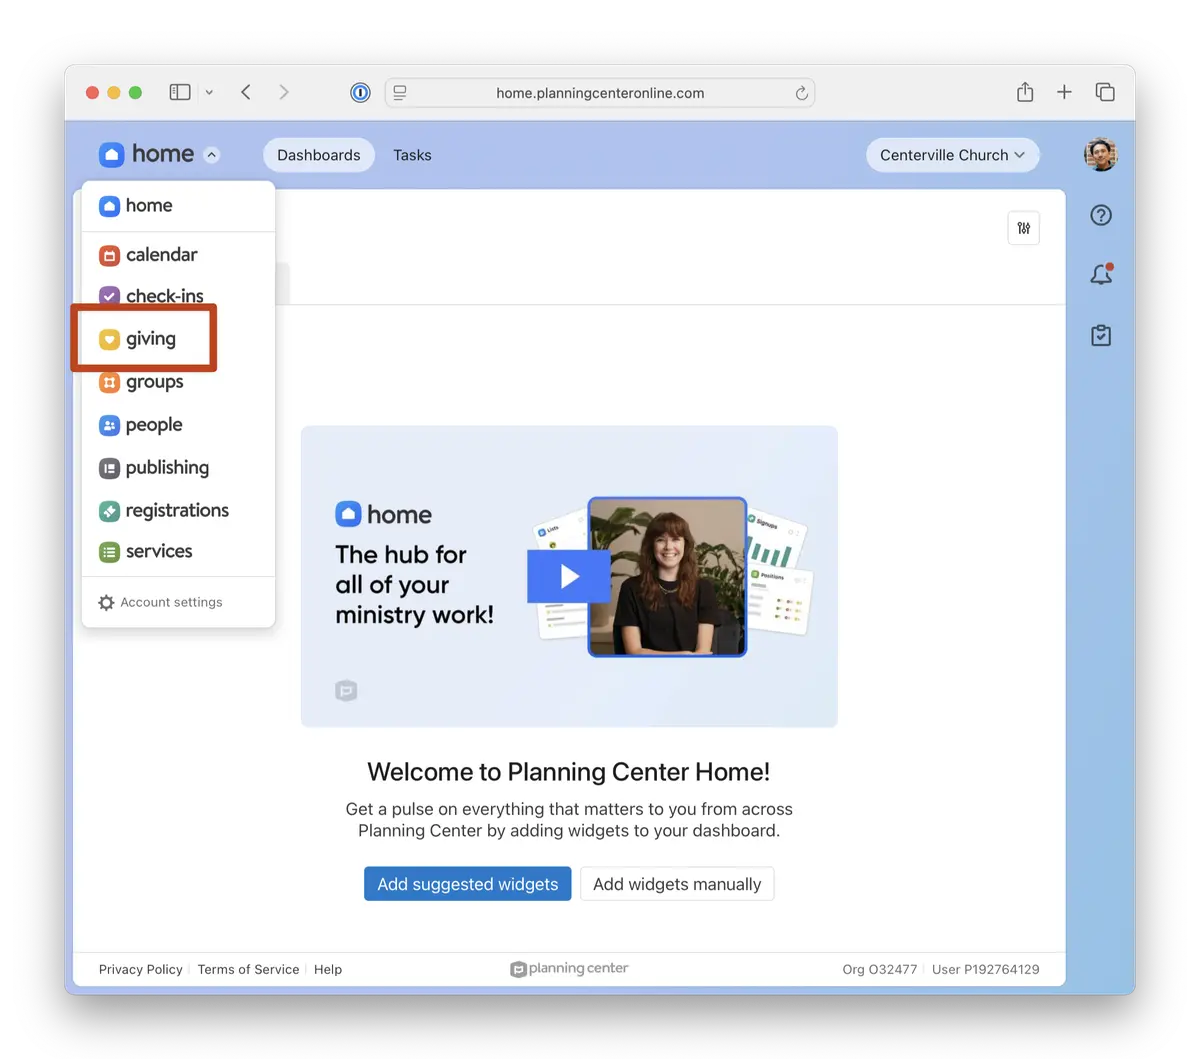1200x1059 pixels.
Task: Click the 1Password extension icon
Action: click(x=360, y=93)
